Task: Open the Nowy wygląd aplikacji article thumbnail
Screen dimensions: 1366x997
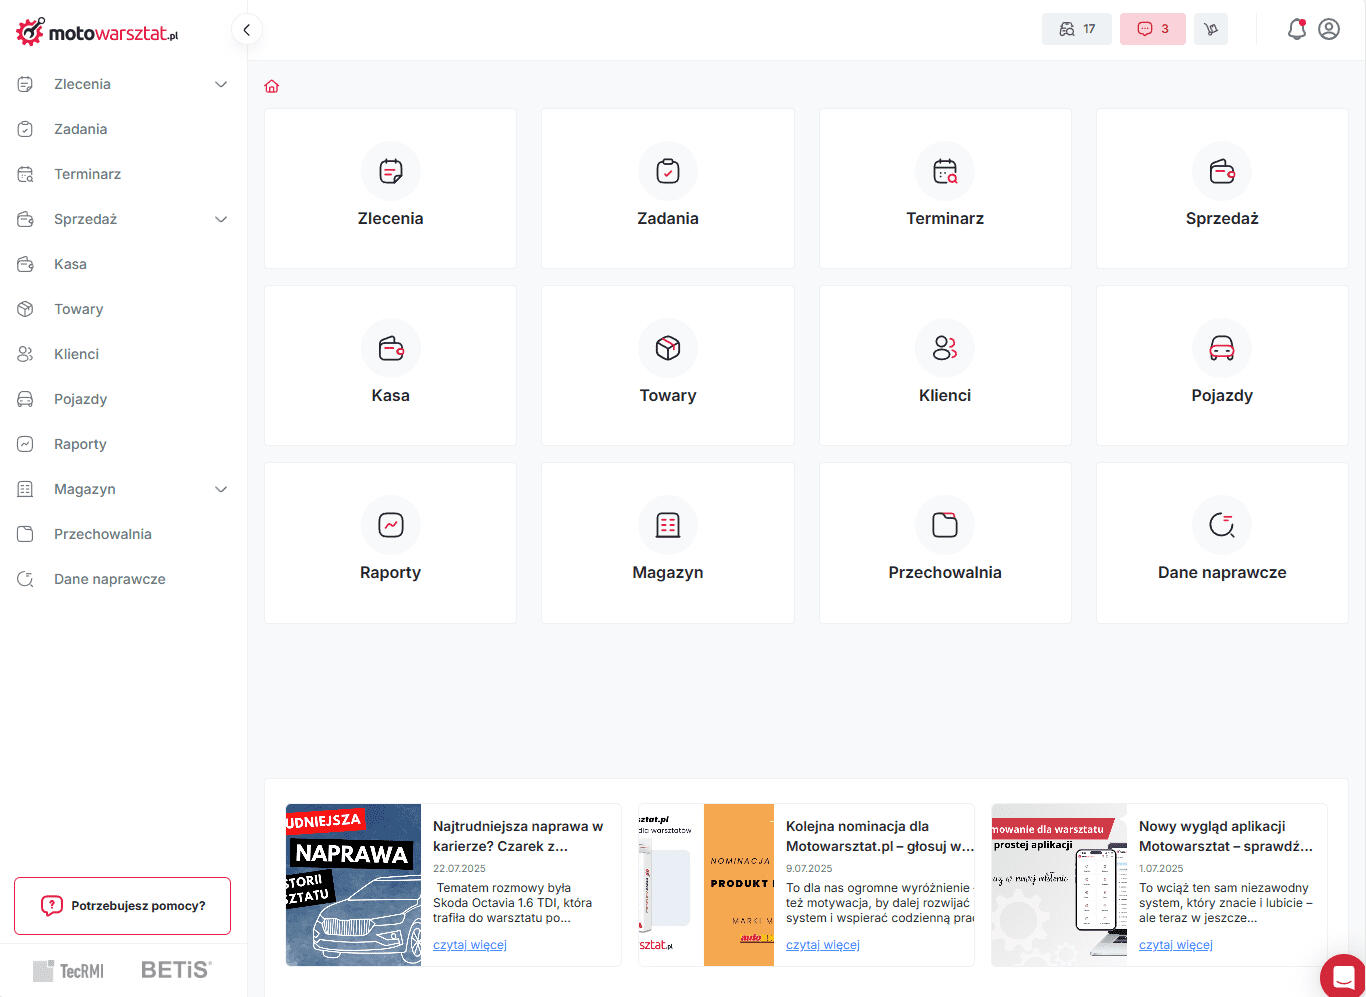Action: (x=1058, y=885)
